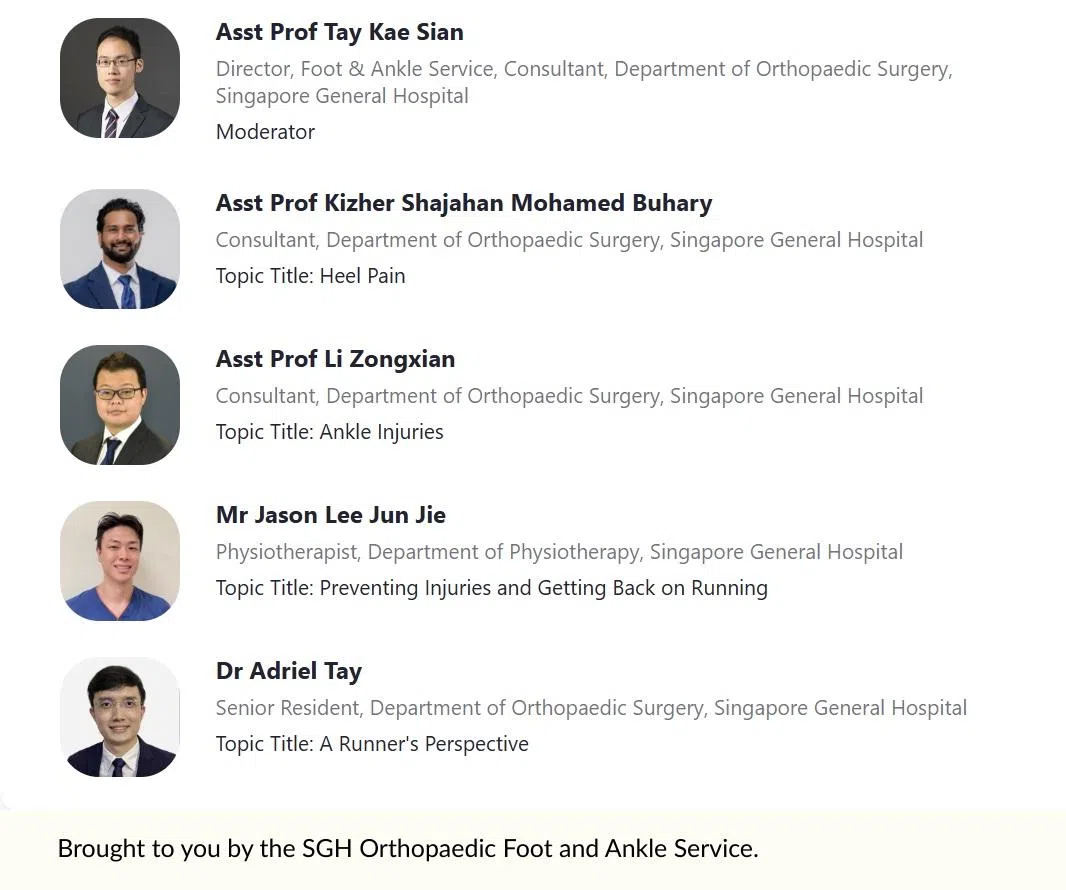Screen dimensions: 1066x890
Task: Select the Physiotherapist, Department of Physiotherapy description
Action: click(x=559, y=552)
